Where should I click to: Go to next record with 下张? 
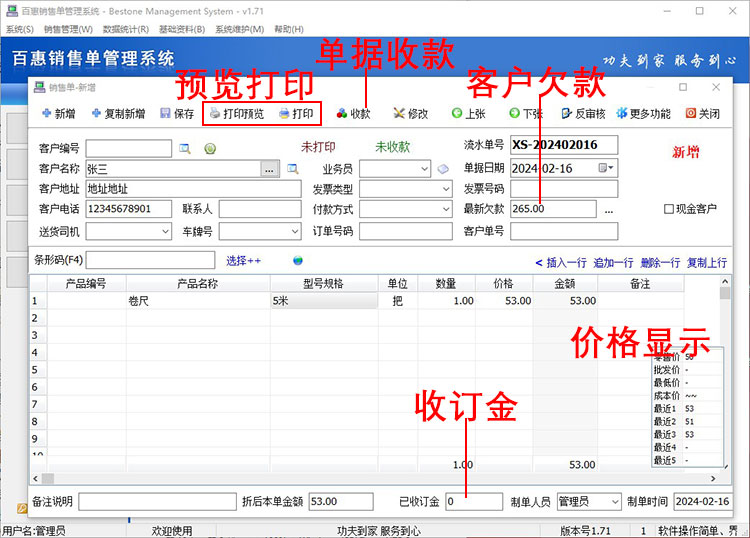point(526,113)
